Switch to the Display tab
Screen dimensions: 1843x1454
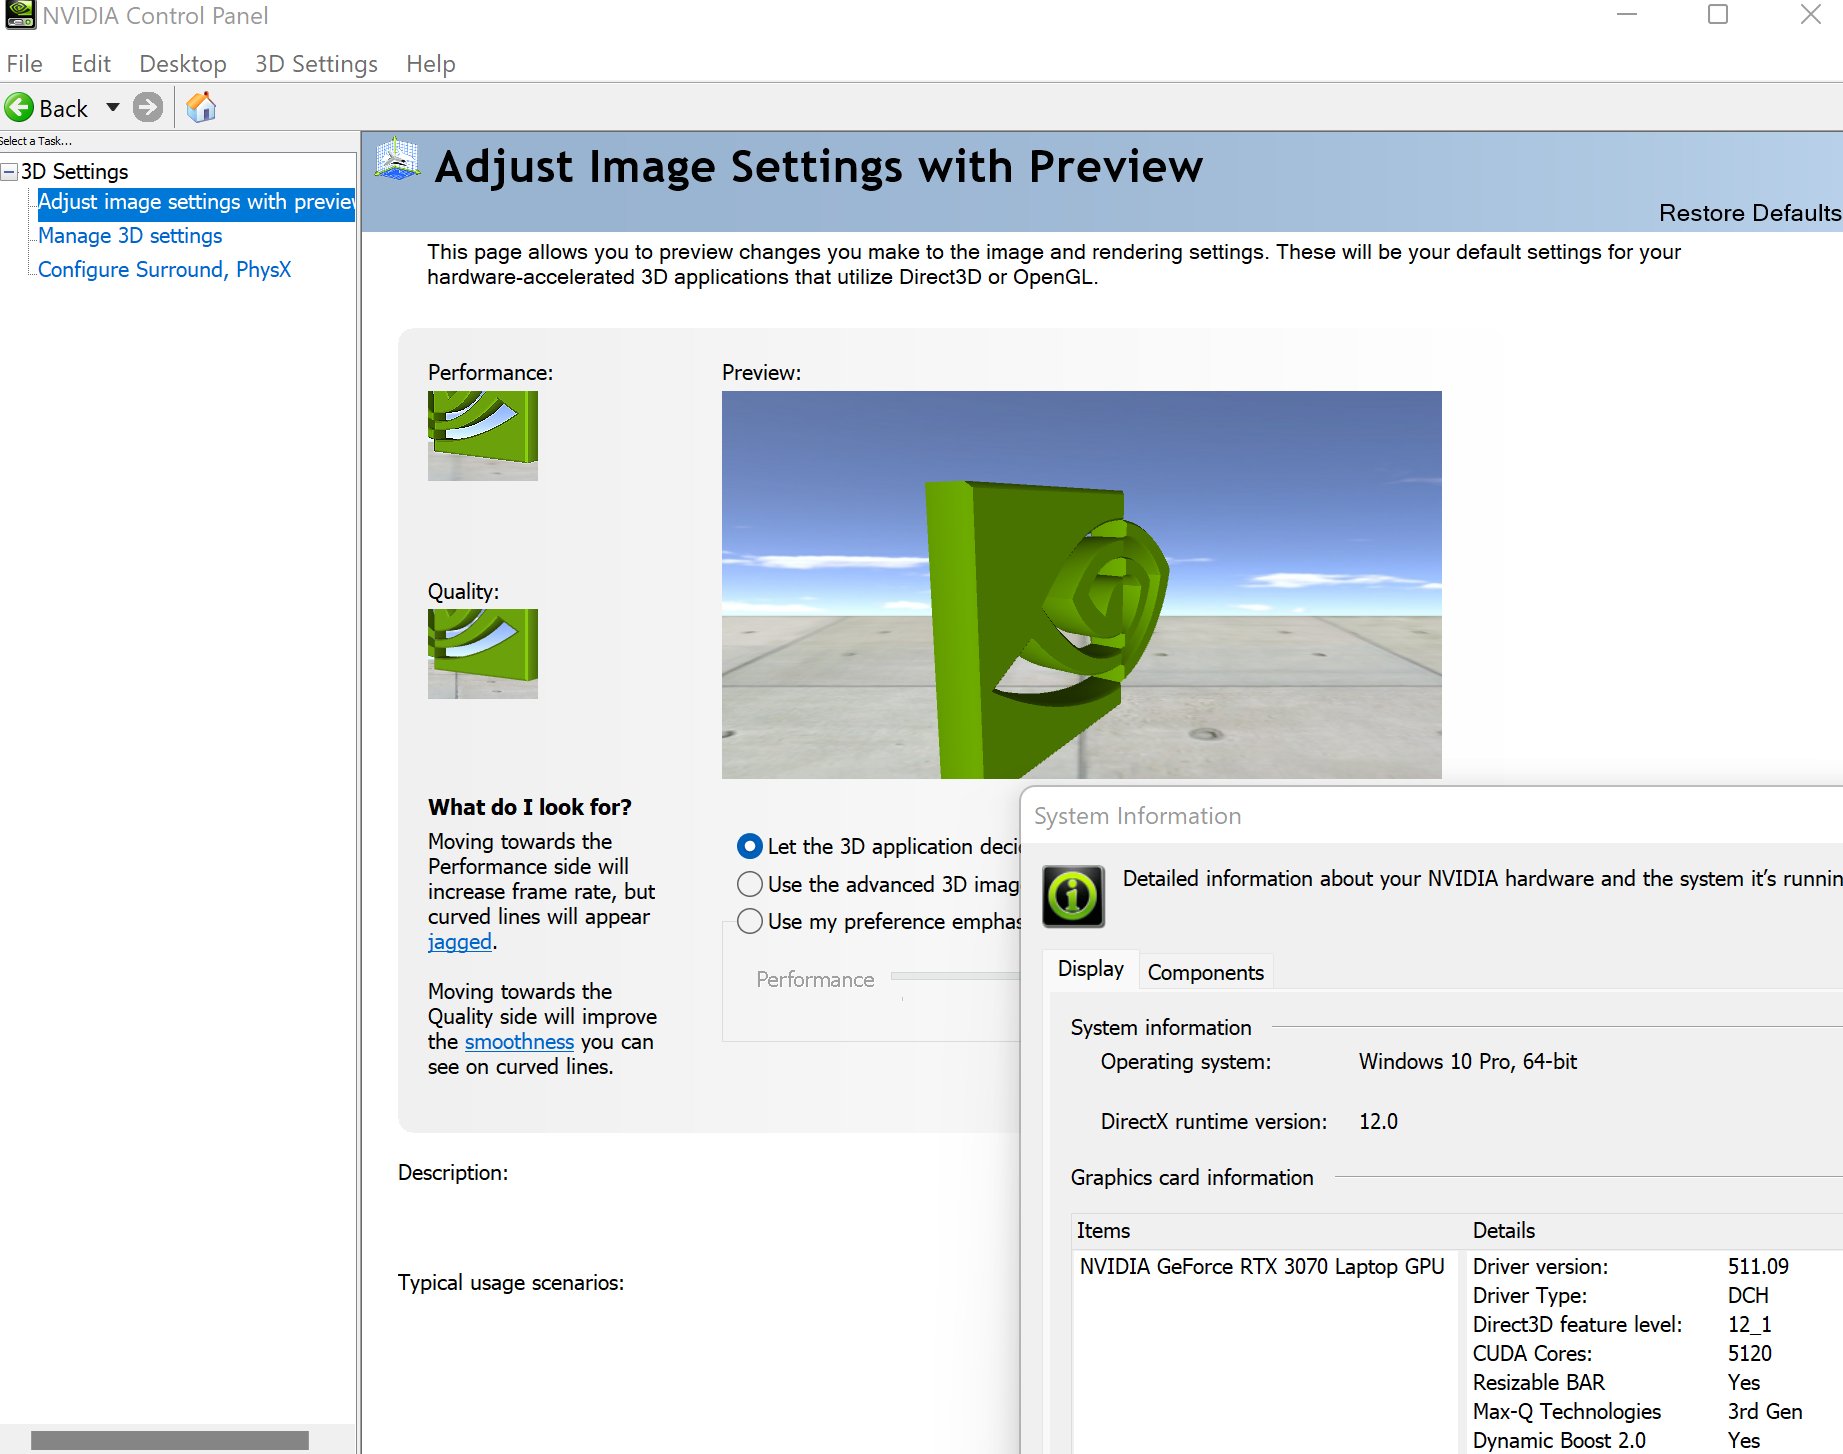(1090, 969)
